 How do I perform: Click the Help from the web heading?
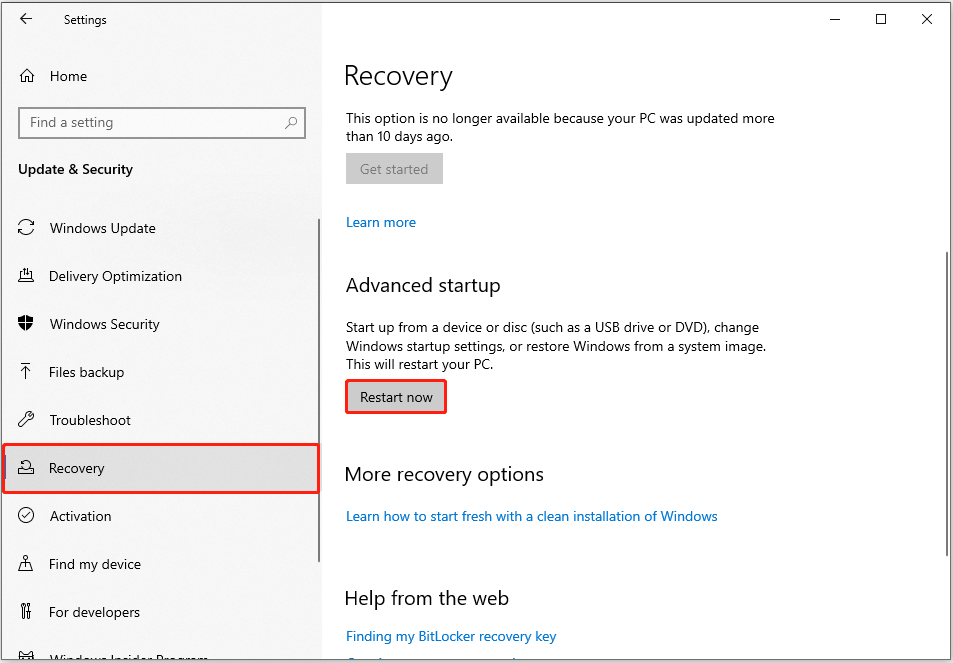(427, 598)
